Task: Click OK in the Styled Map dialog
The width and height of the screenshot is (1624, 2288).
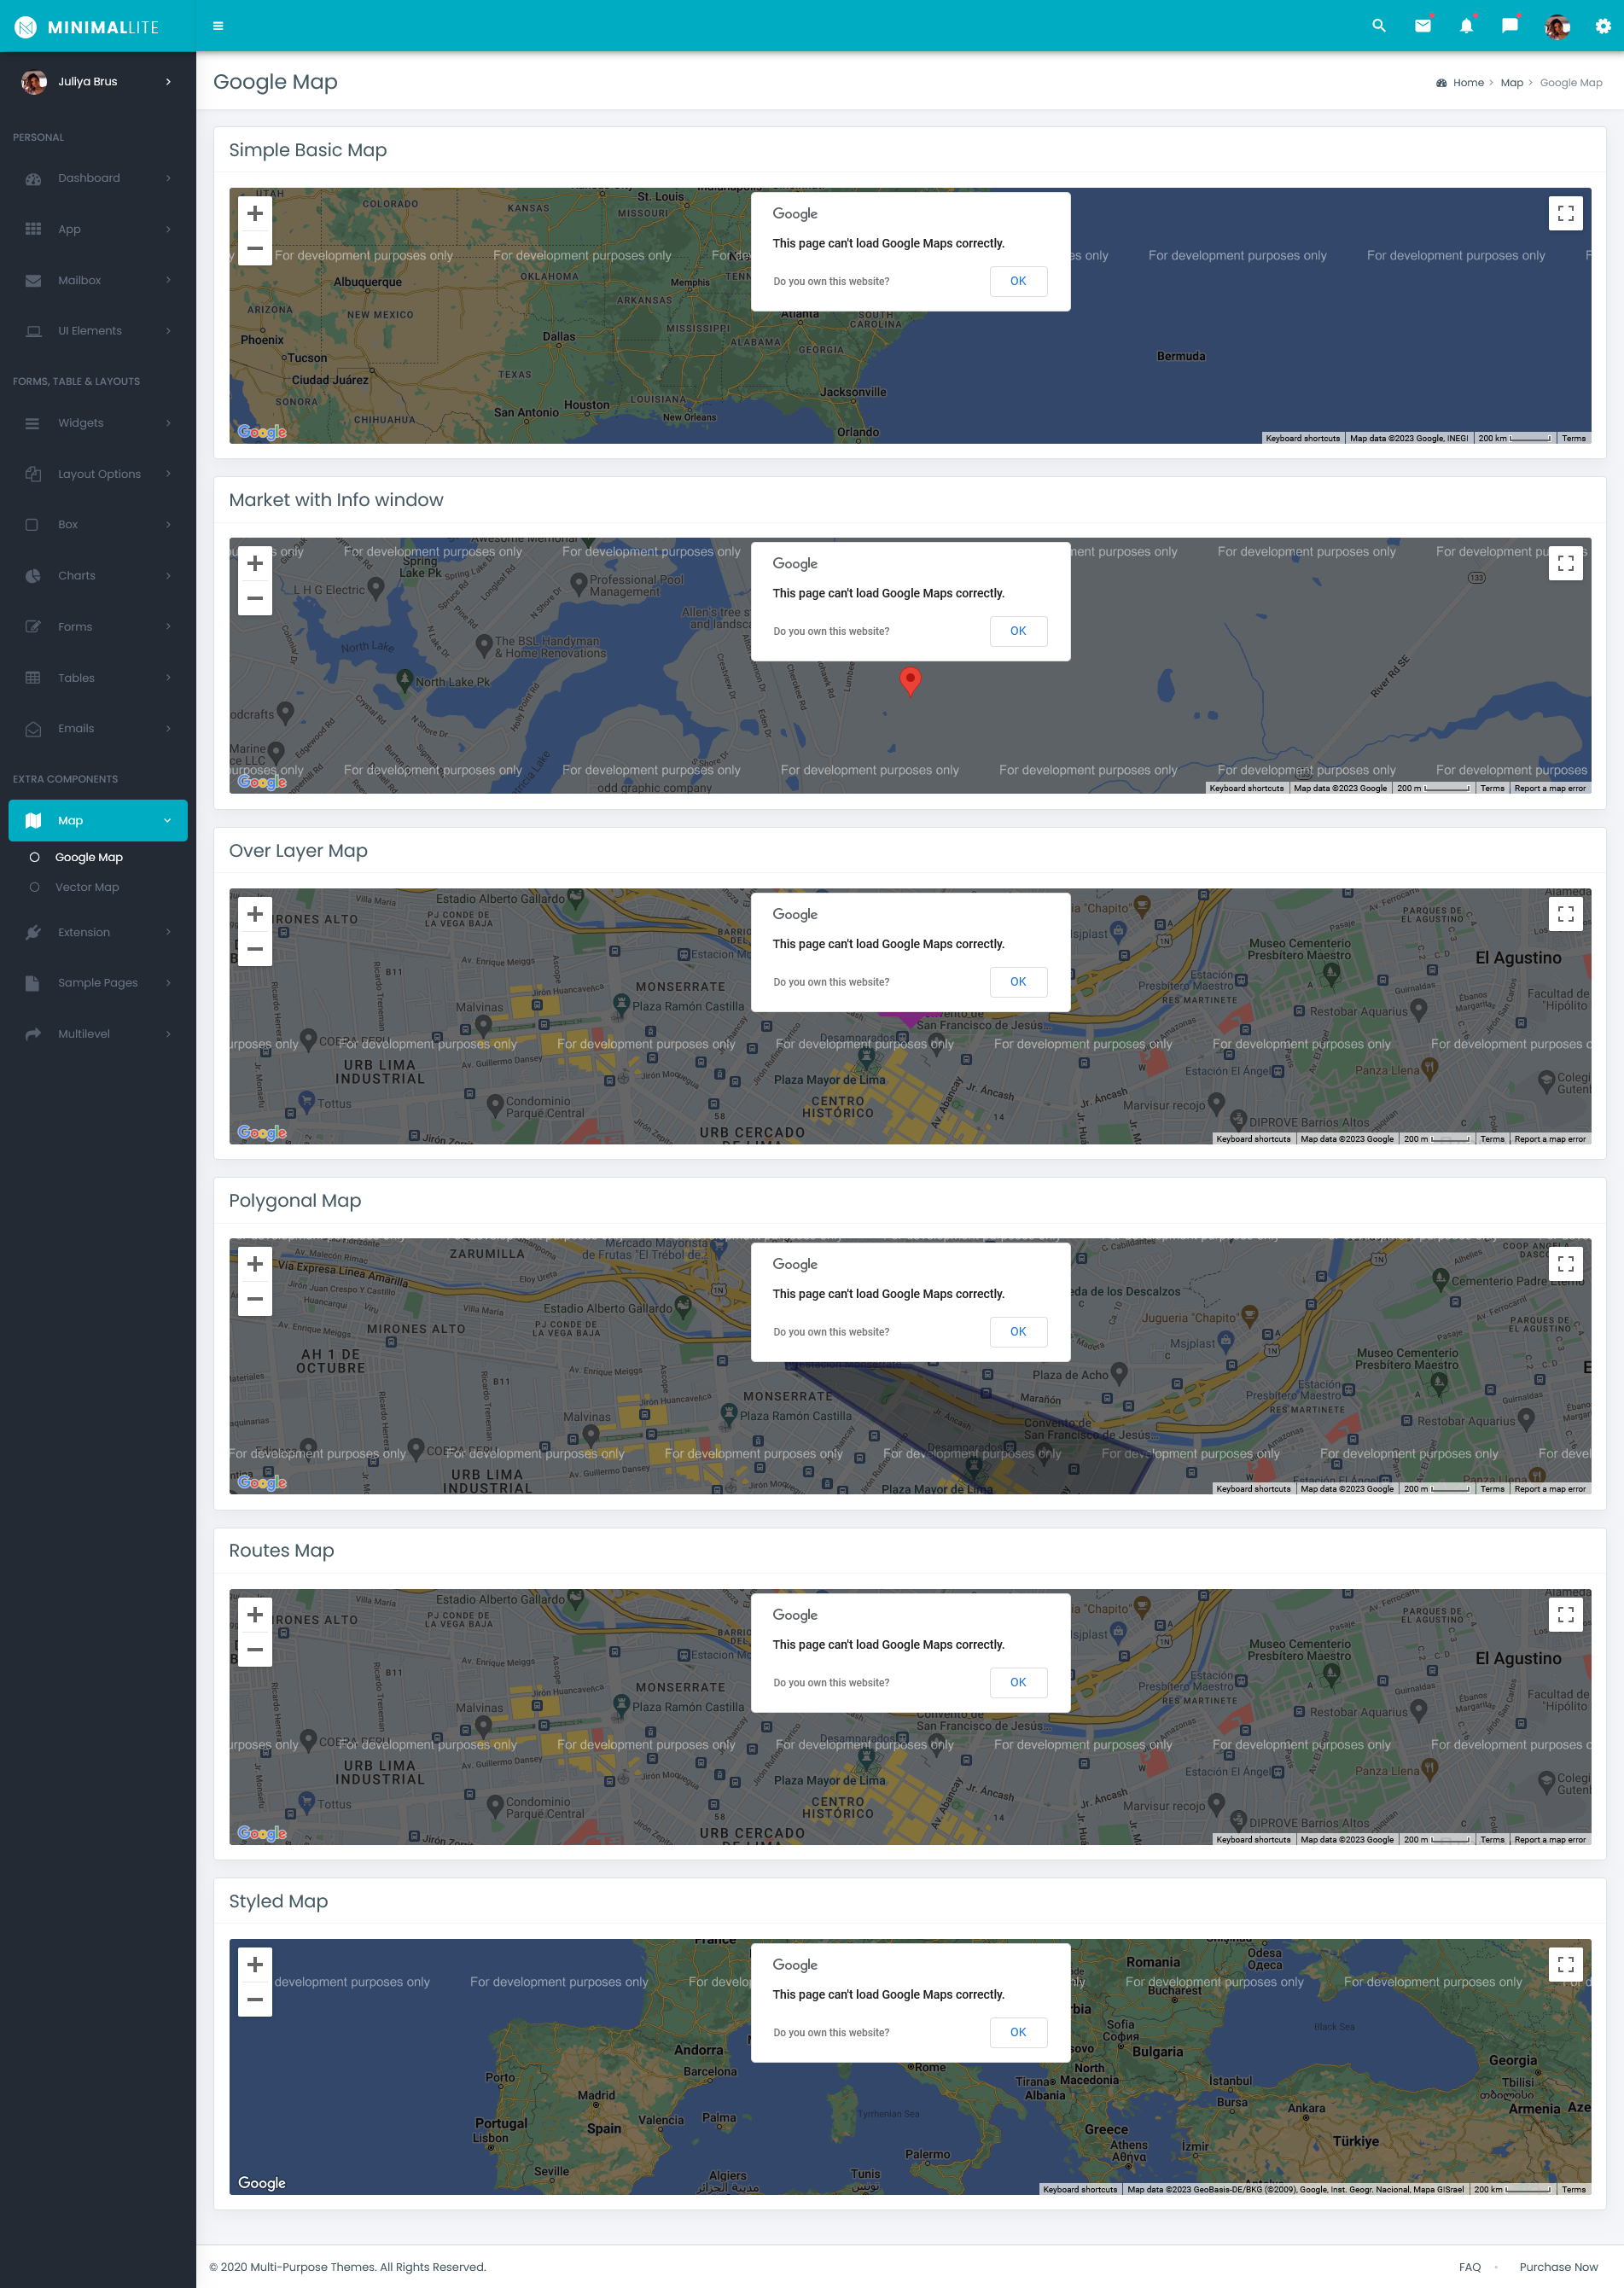Action: [1018, 2032]
